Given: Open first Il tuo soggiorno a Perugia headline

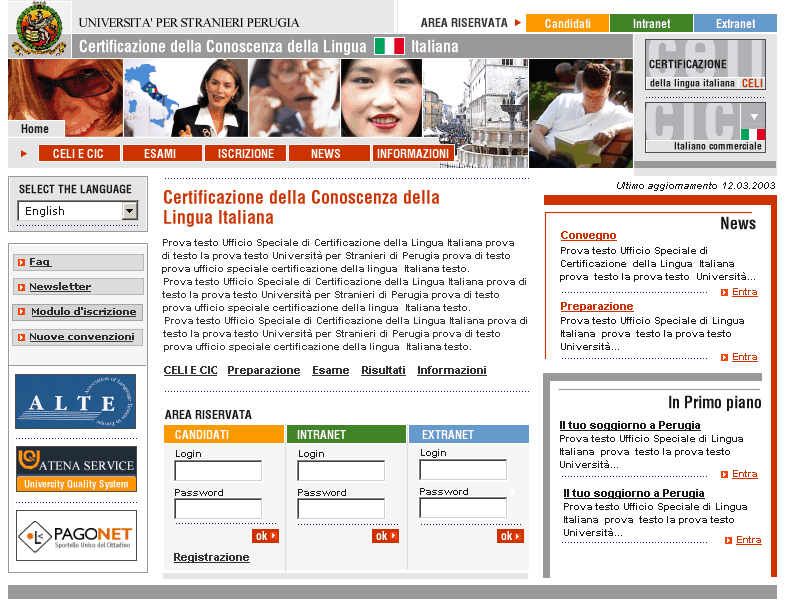Looking at the screenshot, I should tap(630, 425).
